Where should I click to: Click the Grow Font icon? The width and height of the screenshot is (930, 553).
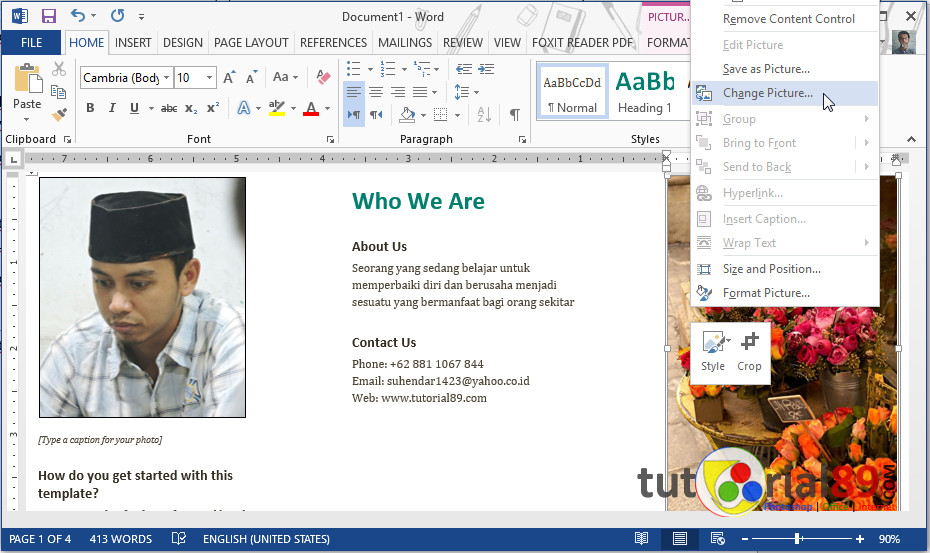[229, 77]
